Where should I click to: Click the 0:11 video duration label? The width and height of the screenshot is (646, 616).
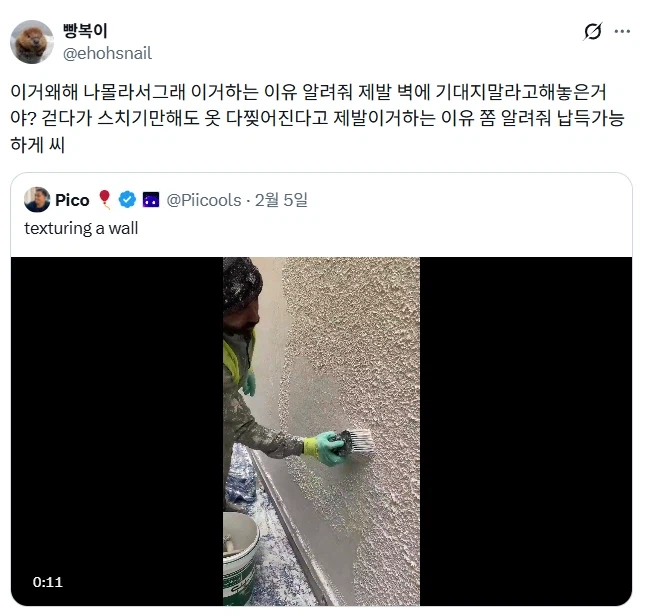(x=48, y=582)
